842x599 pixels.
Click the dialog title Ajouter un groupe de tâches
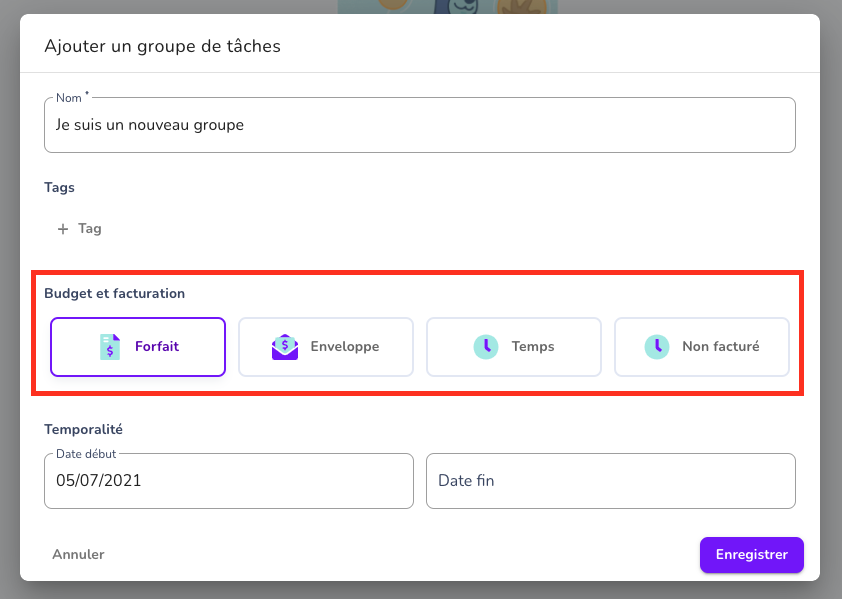(162, 46)
